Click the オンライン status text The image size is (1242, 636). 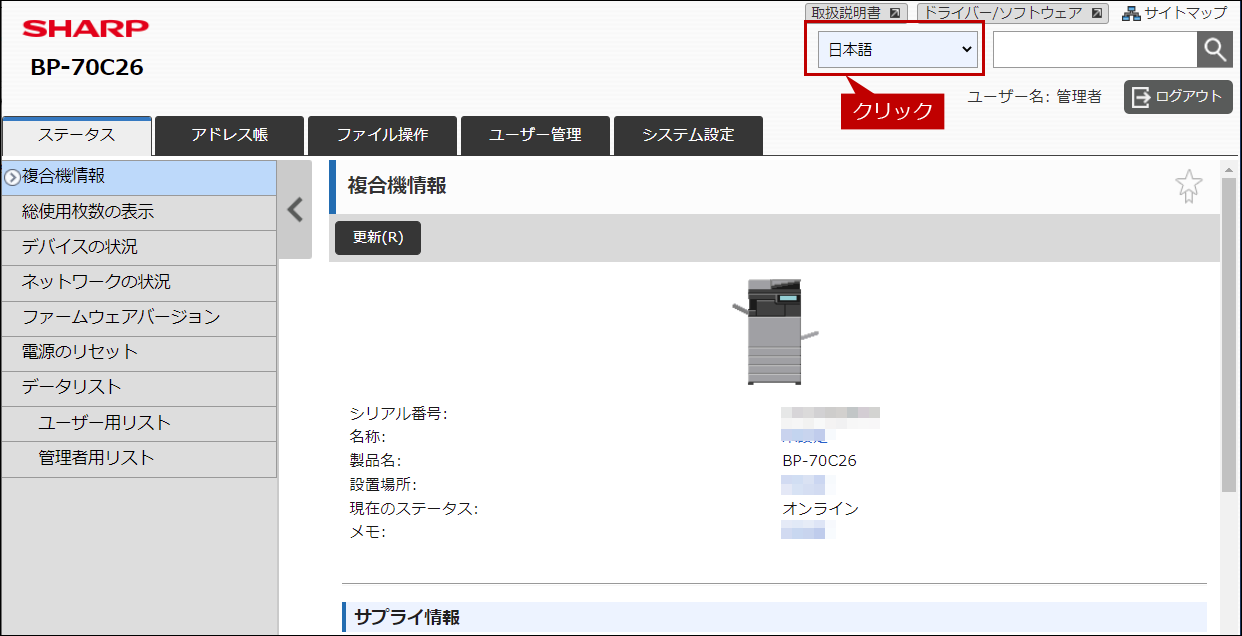(x=820, y=509)
